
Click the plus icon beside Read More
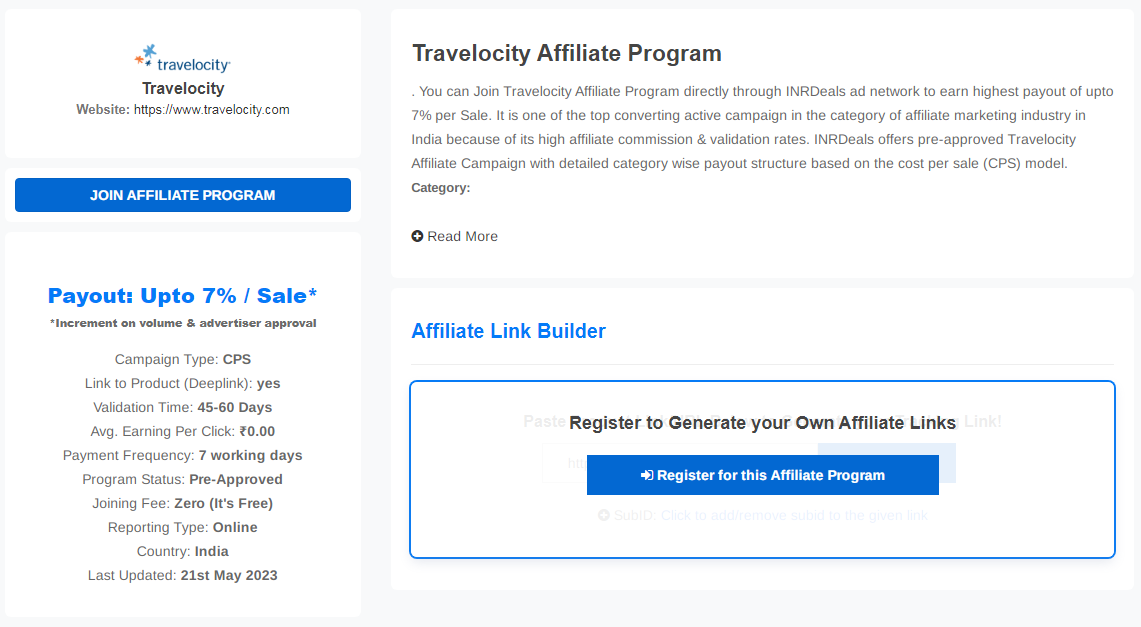coord(417,236)
